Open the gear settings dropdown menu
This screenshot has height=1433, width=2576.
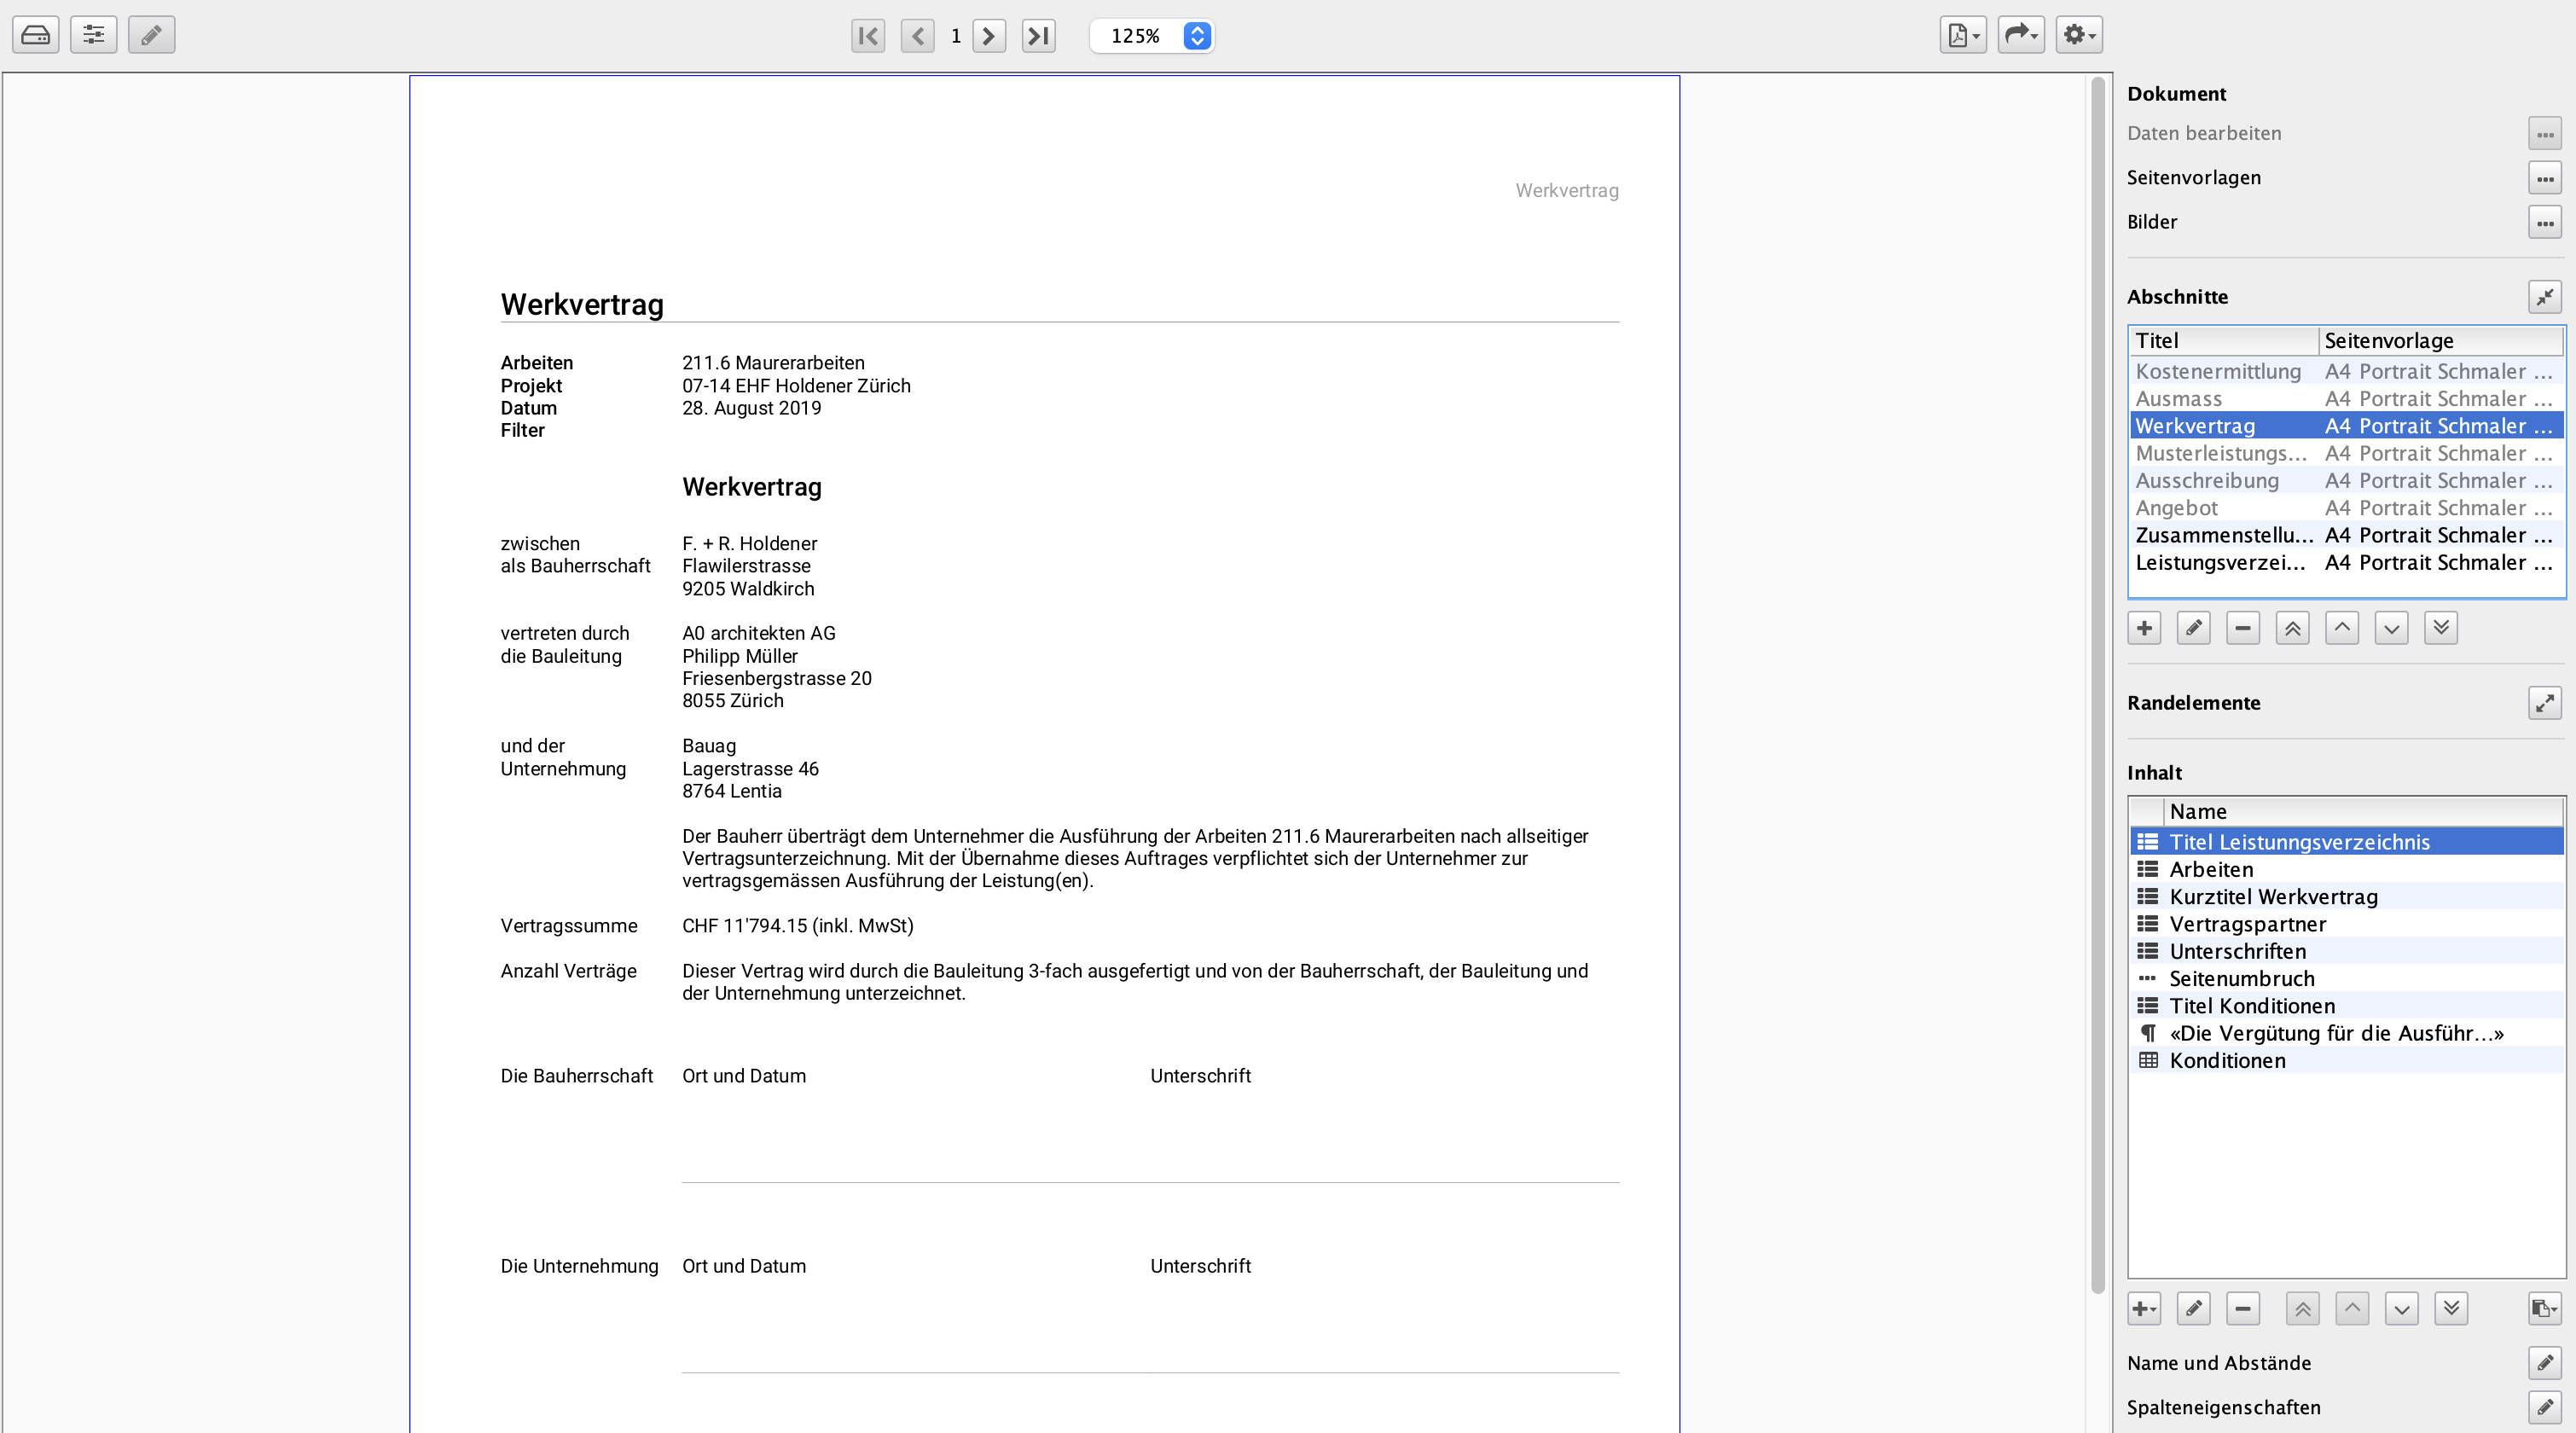point(2079,35)
